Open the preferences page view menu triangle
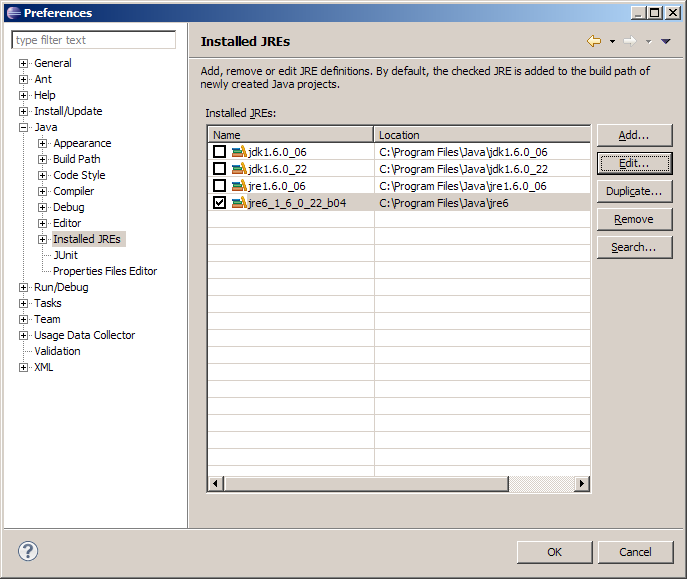 point(666,42)
